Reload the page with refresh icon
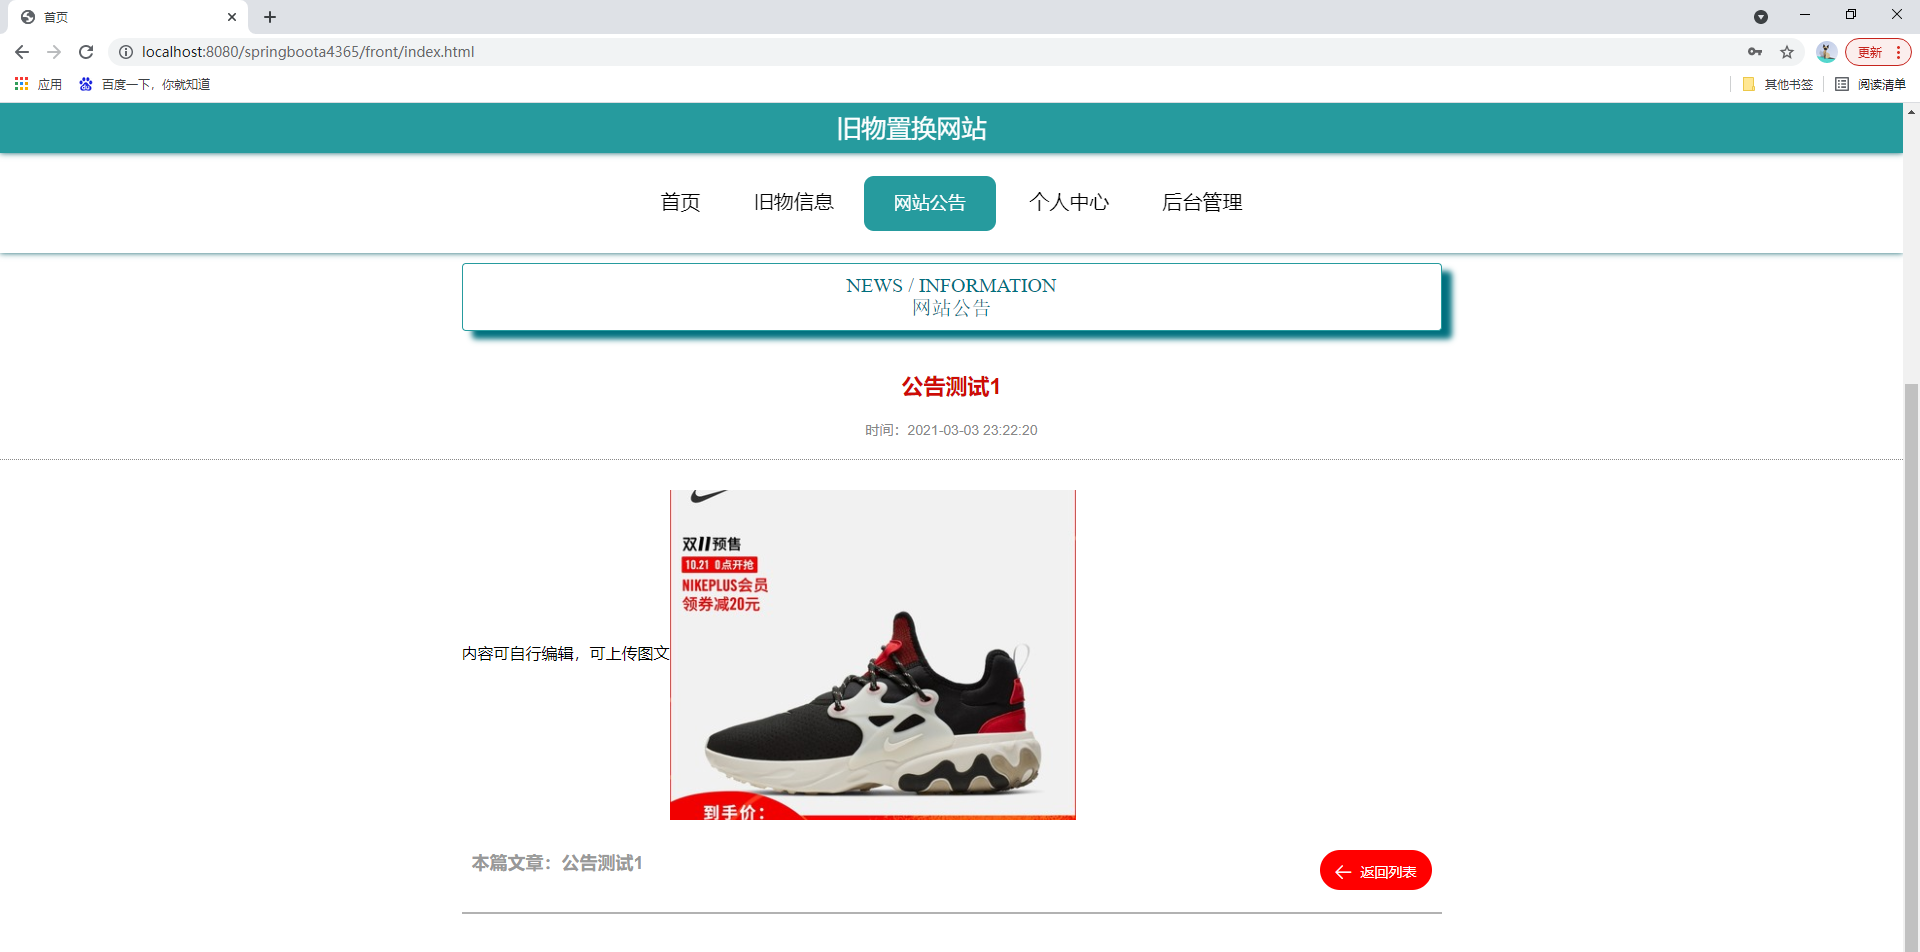Screen dimensions: 1920x952 86,52
